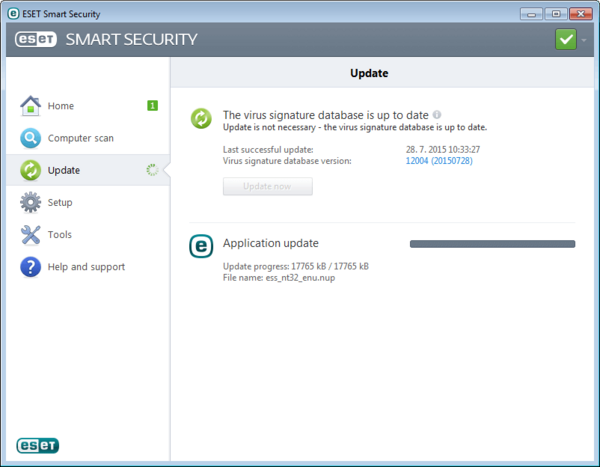
Task: Click the Home house icon
Action: [30, 106]
